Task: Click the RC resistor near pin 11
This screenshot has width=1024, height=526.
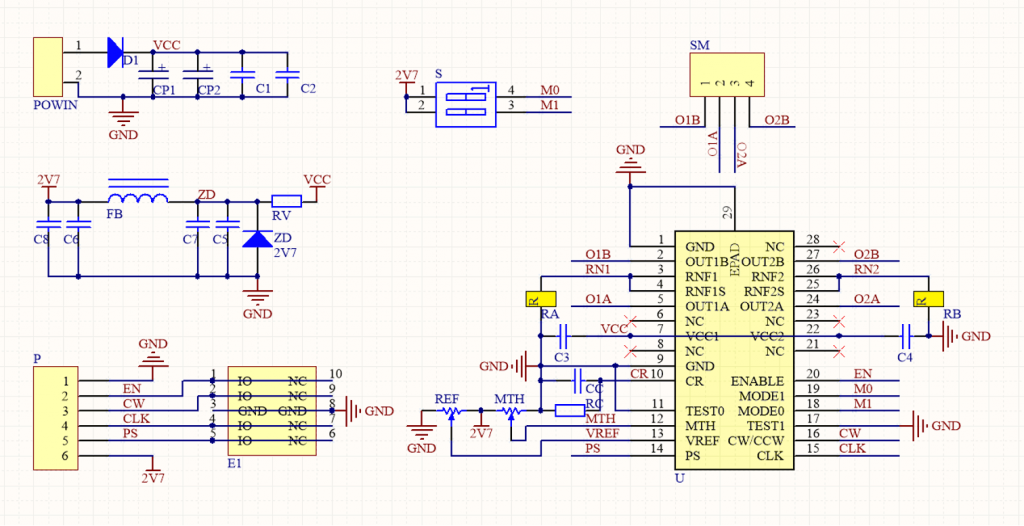Action: click(x=570, y=410)
